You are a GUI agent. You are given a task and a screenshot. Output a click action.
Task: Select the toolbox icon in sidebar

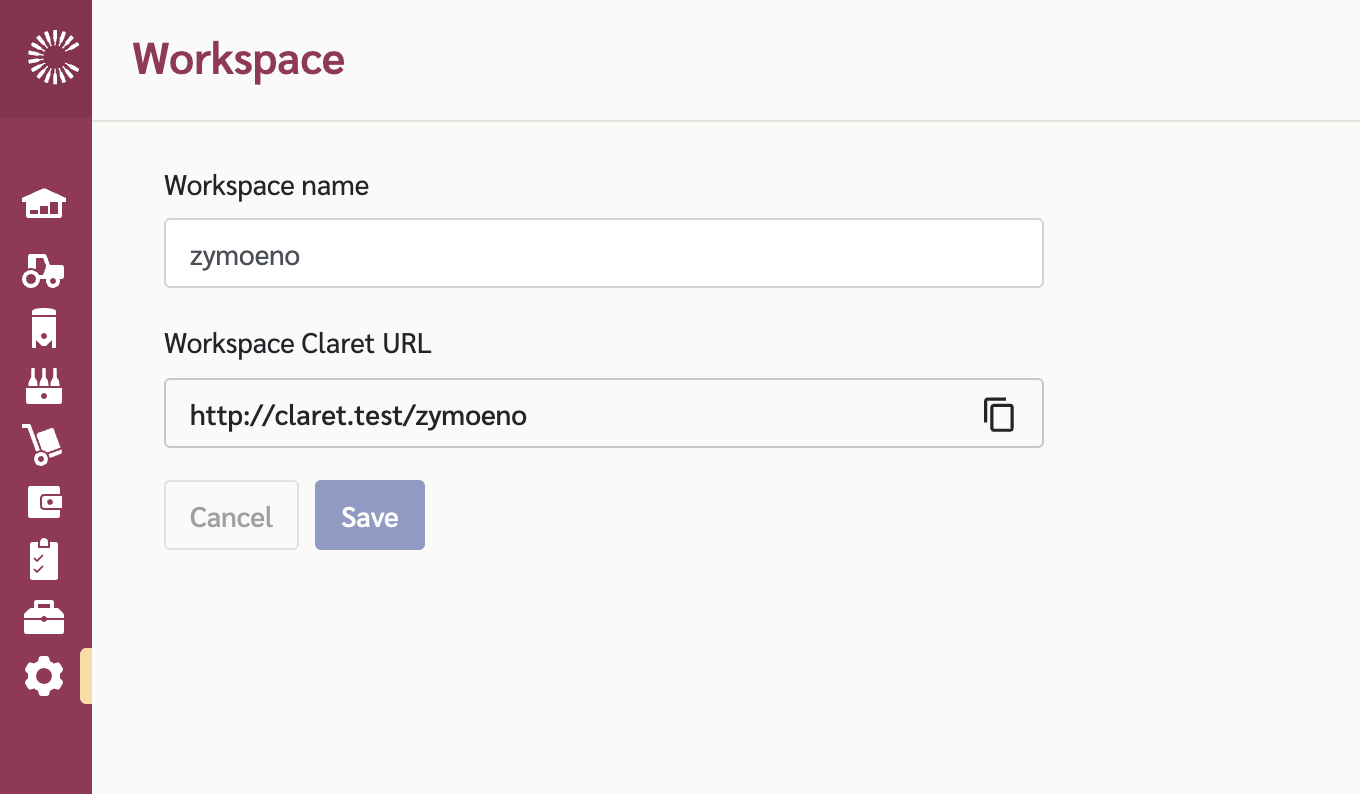[x=44, y=618]
